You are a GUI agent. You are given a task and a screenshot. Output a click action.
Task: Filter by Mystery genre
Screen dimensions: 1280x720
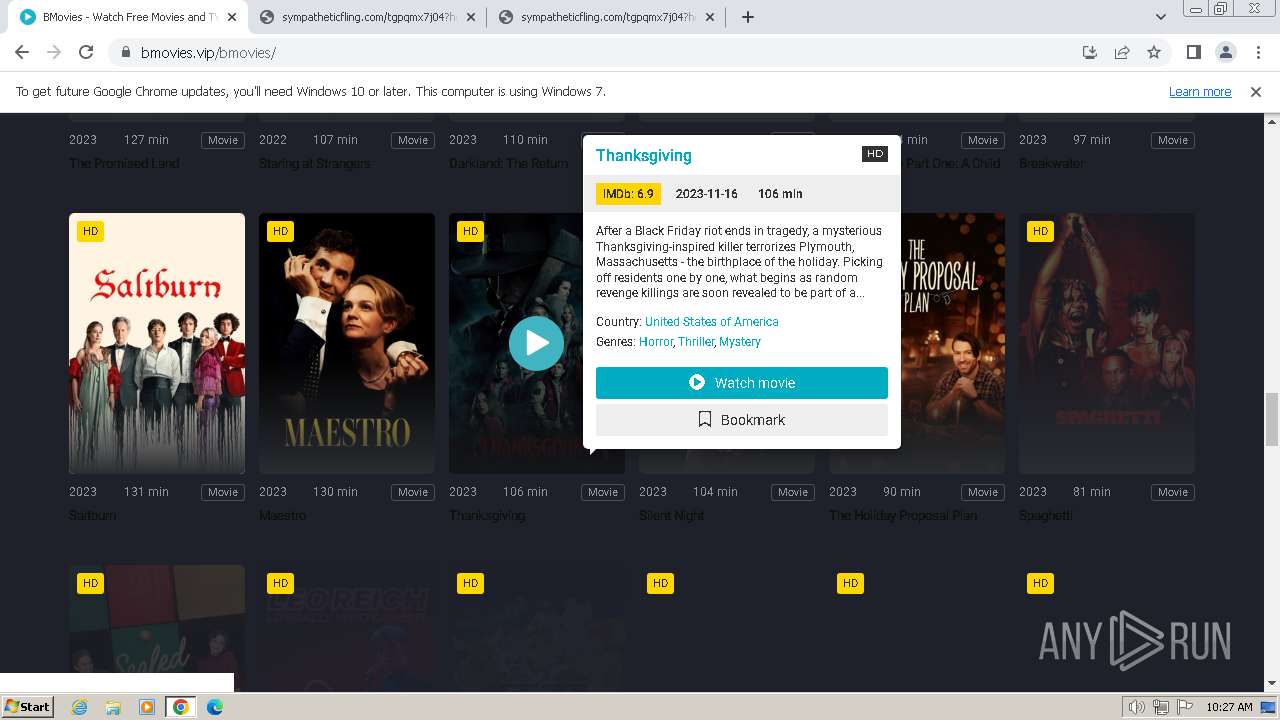point(740,342)
